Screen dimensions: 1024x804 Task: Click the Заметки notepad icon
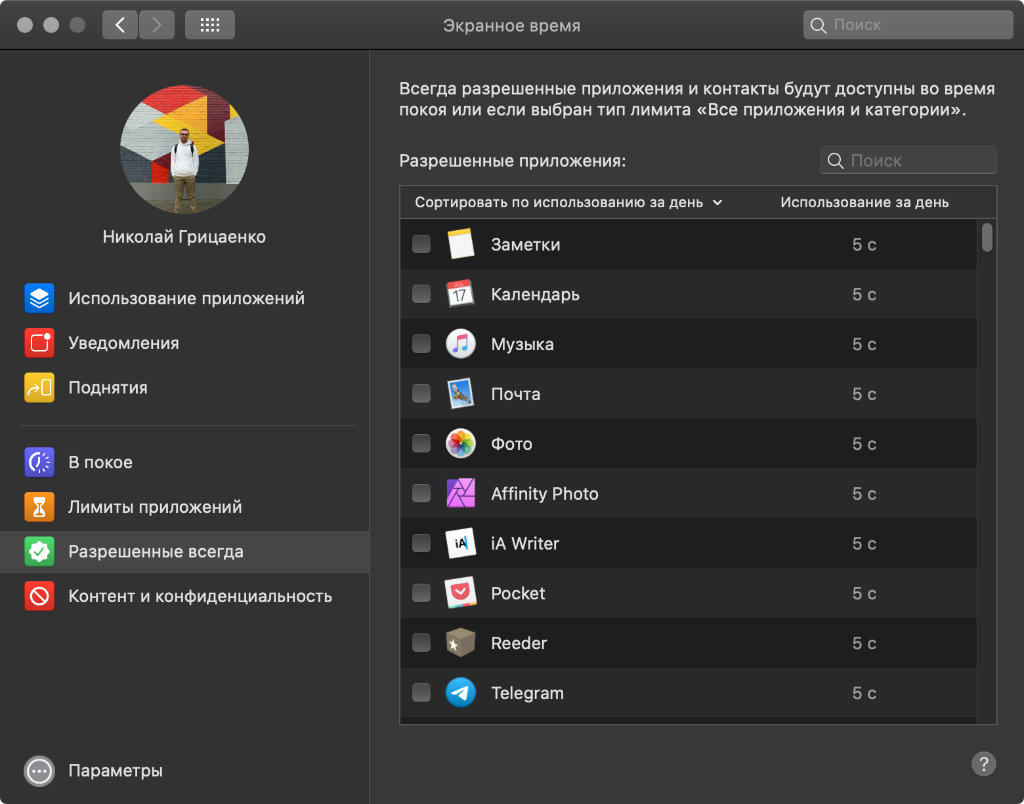(460, 244)
